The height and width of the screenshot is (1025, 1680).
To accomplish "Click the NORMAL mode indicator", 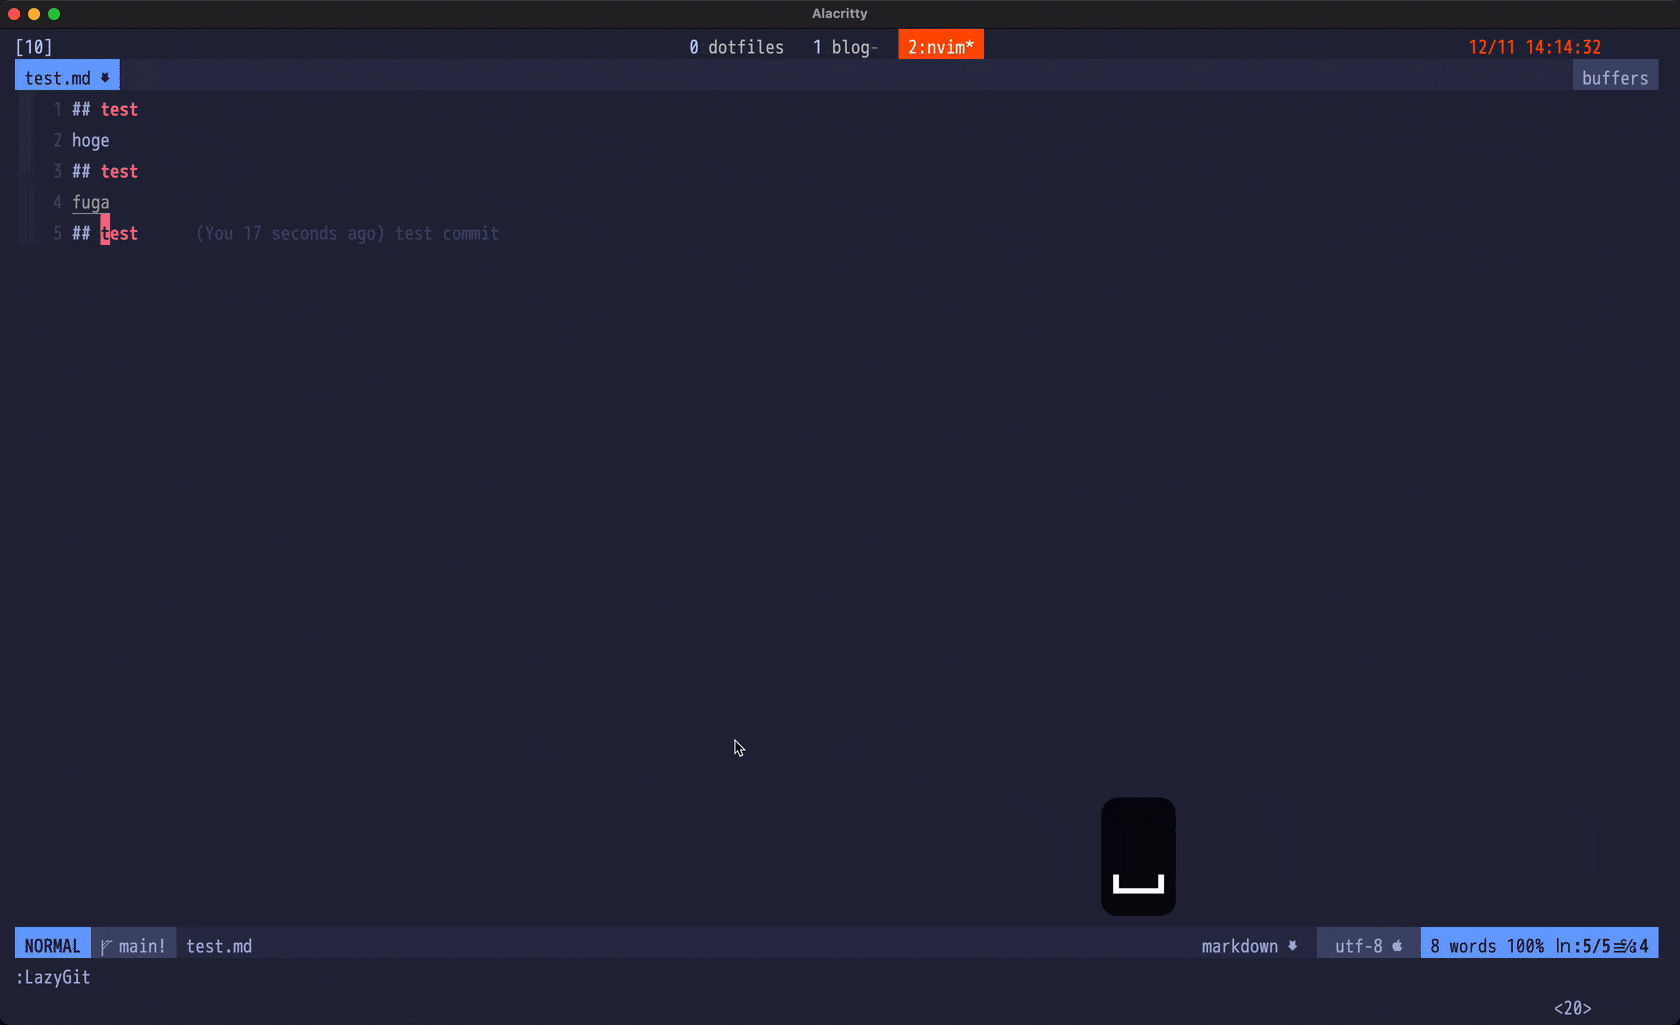I will pos(52,946).
